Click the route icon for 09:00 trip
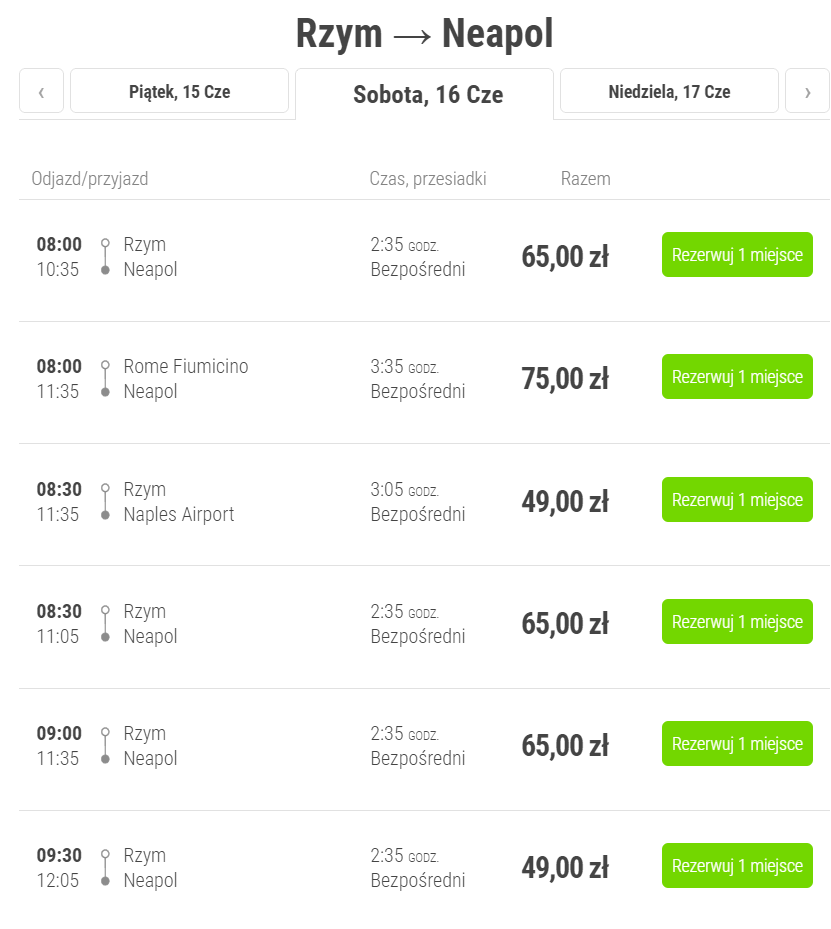The height and width of the screenshot is (929, 831). [x=105, y=746]
